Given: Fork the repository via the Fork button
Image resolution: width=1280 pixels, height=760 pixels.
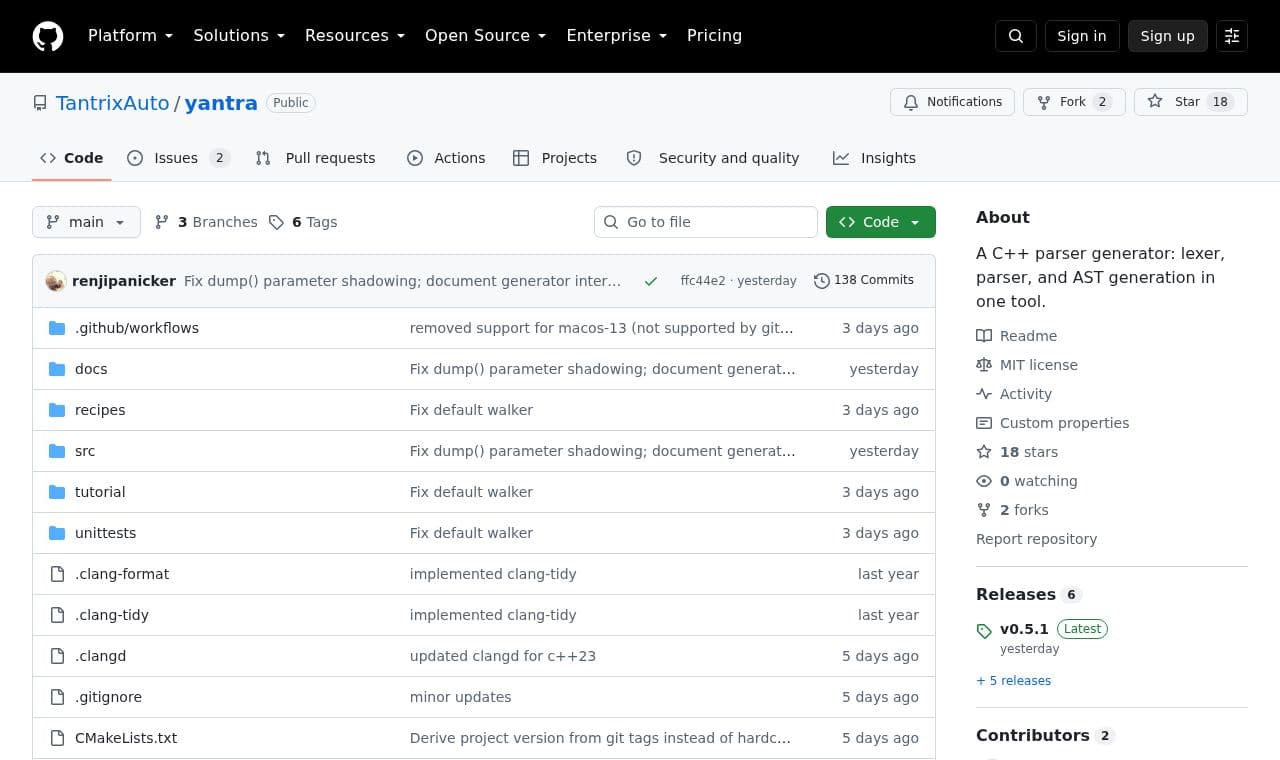Looking at the screenshot, I should 1074,102.
